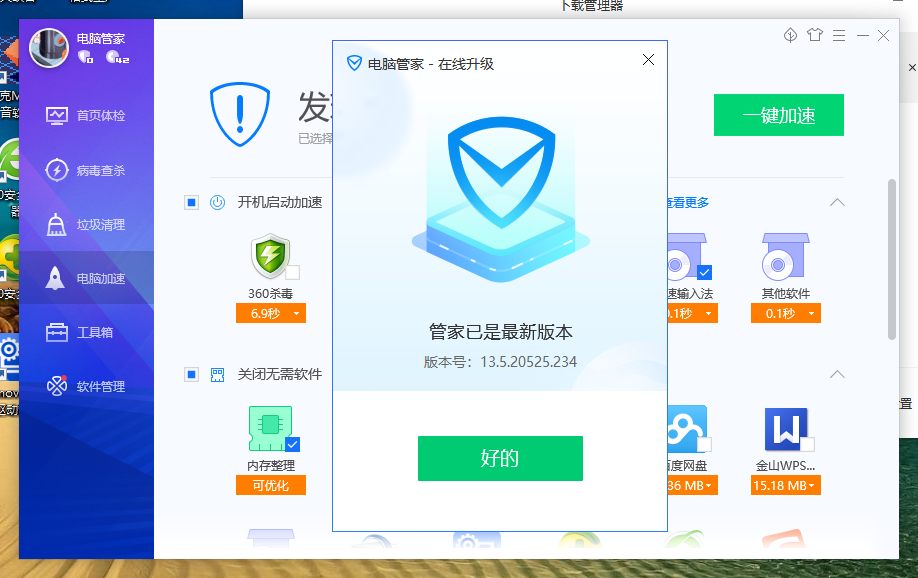Select 电脑加速 in the sidebar

point(87,278)
